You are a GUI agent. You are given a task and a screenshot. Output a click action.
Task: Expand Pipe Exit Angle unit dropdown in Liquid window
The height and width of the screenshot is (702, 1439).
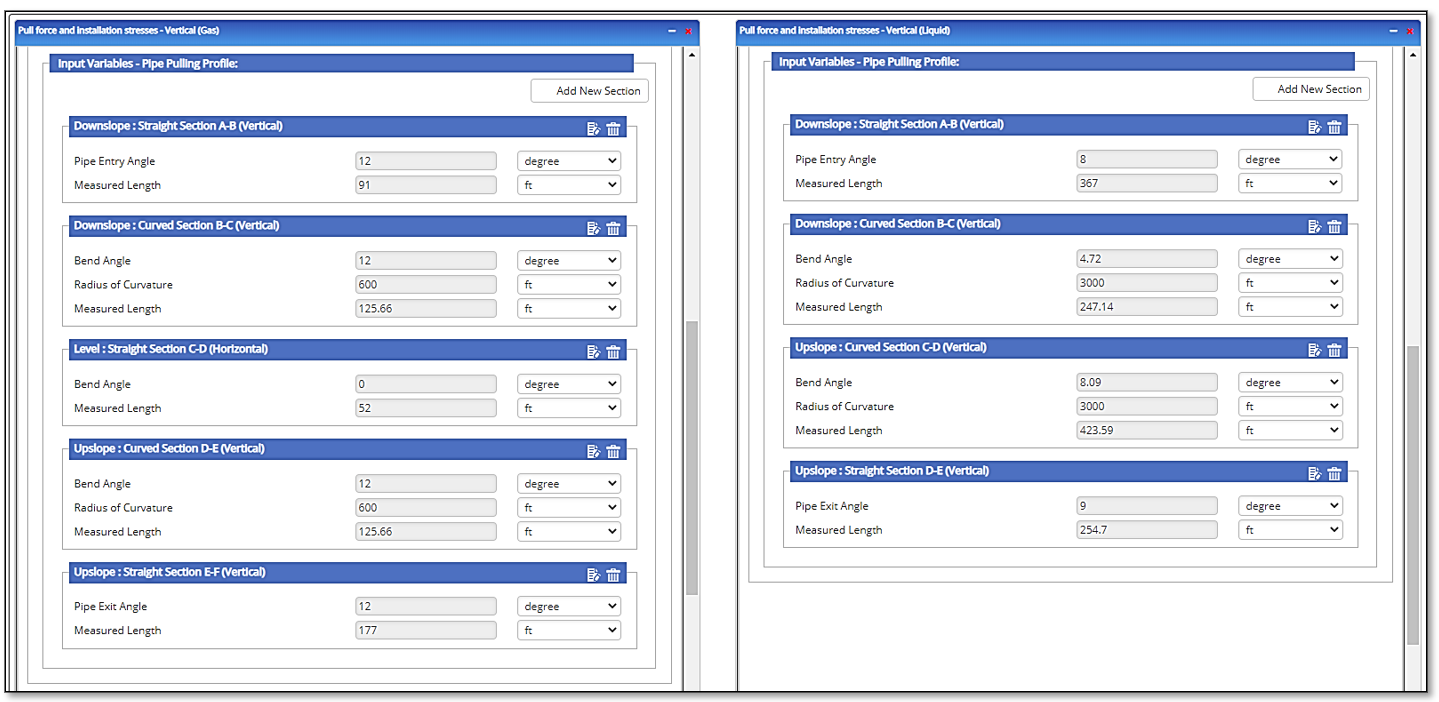tap(1289, 506)
